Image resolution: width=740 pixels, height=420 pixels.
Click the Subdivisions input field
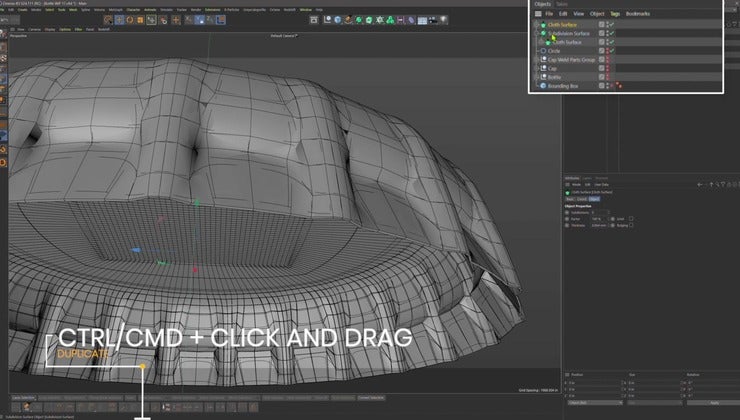[598, 213]
